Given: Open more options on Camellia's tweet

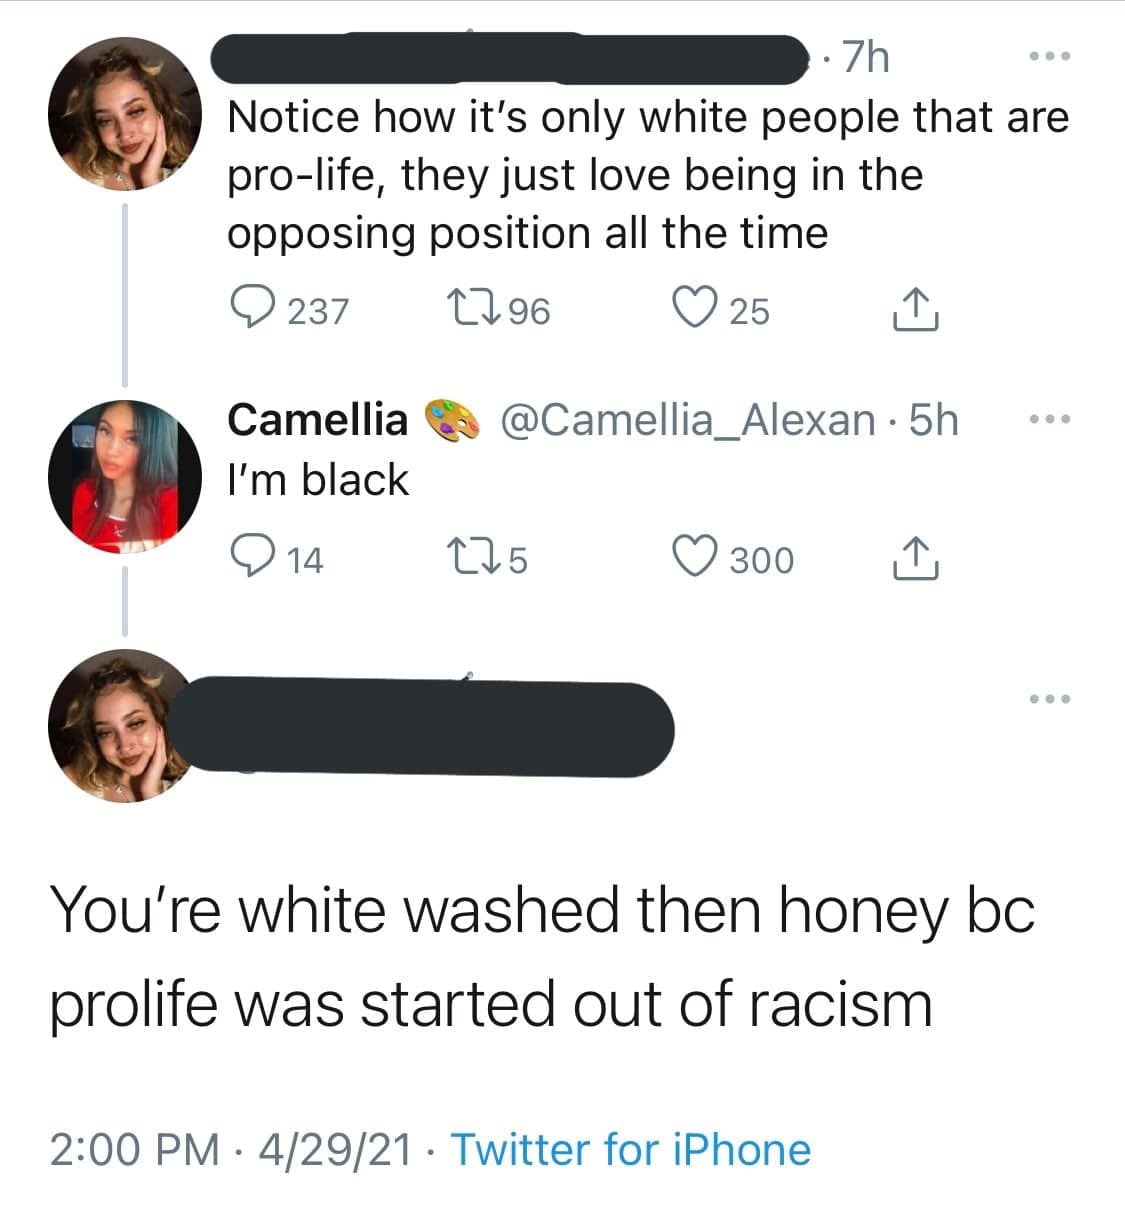Looking at the screenshot, I should point(1049,421).
